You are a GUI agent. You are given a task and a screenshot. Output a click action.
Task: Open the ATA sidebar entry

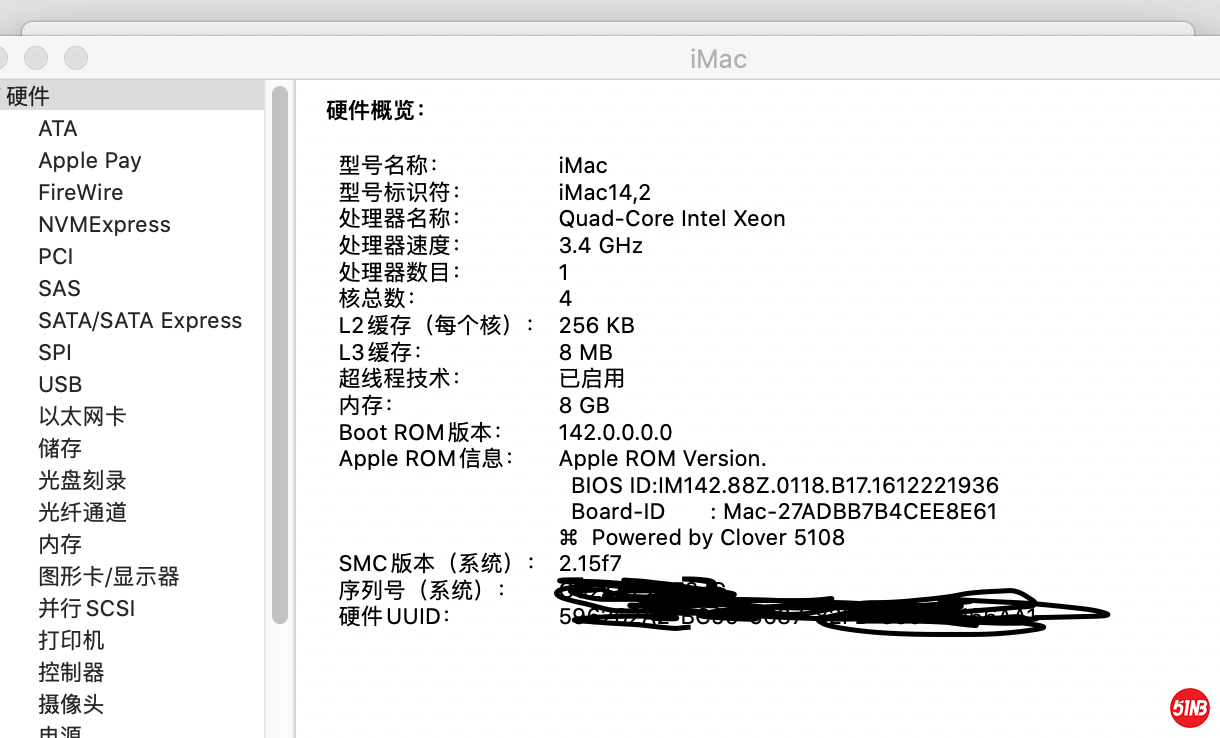(57, 128)
